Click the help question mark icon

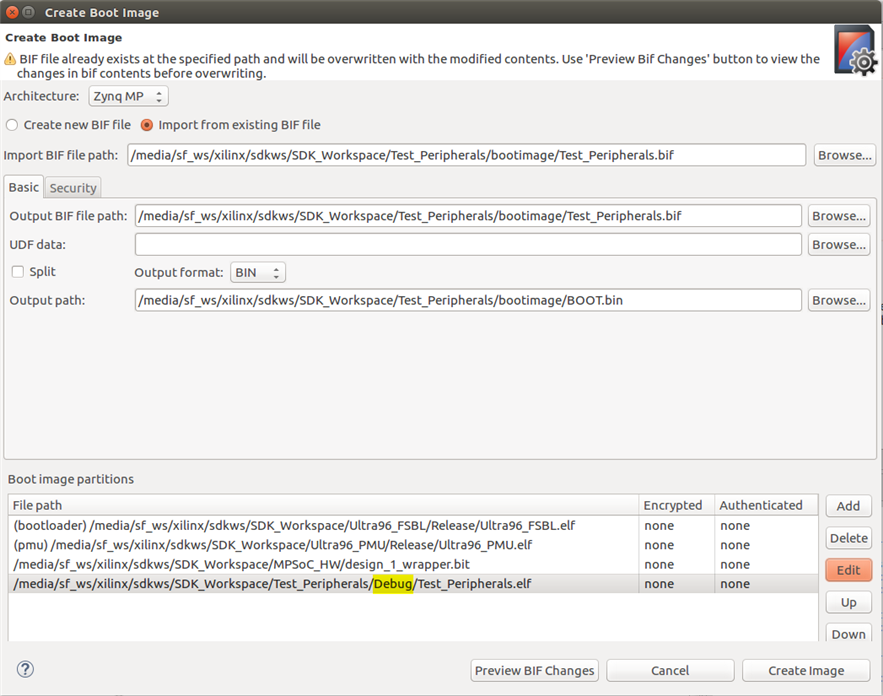coord(26,669)
